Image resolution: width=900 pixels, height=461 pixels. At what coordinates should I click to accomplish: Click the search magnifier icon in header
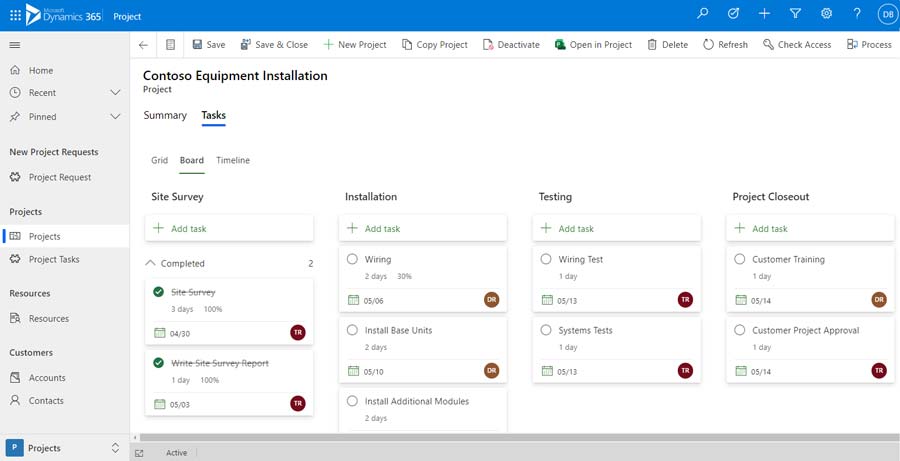[703, 14]
